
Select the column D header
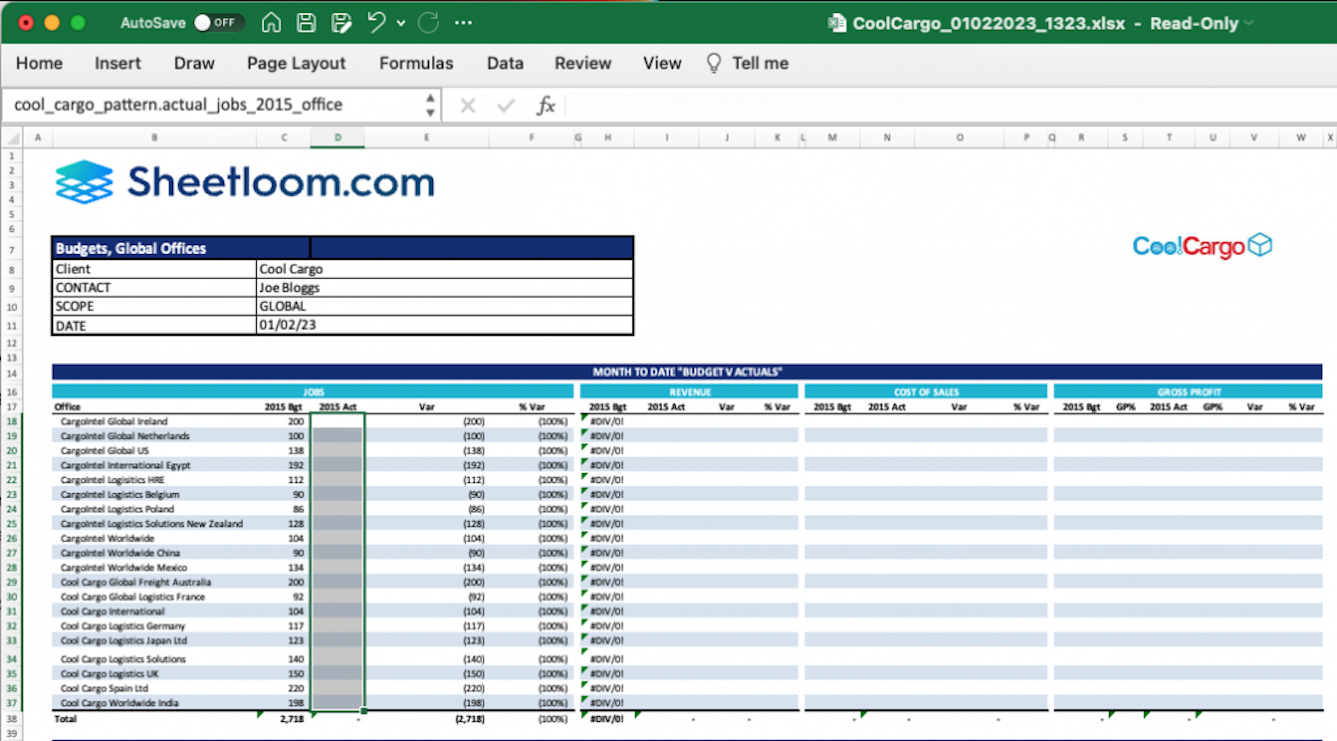coord(337,138)
